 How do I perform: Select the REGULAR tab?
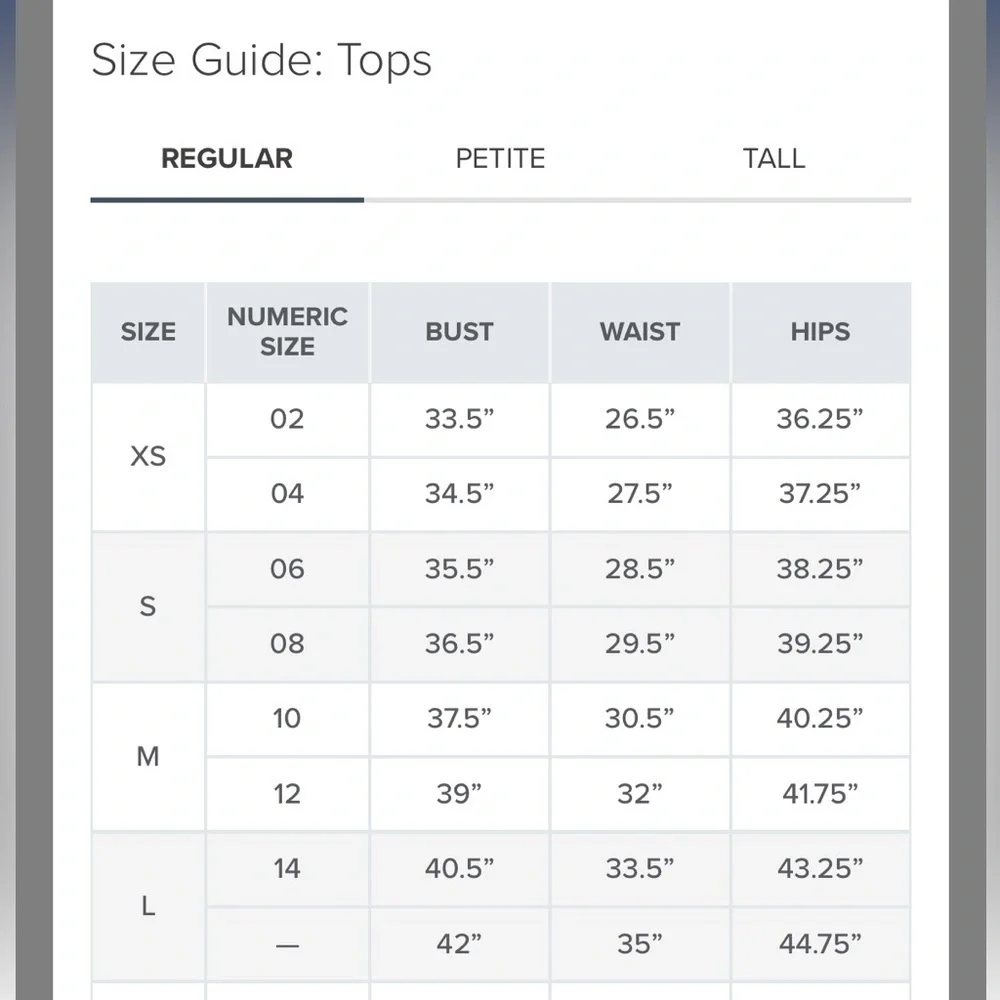(227, 159)
